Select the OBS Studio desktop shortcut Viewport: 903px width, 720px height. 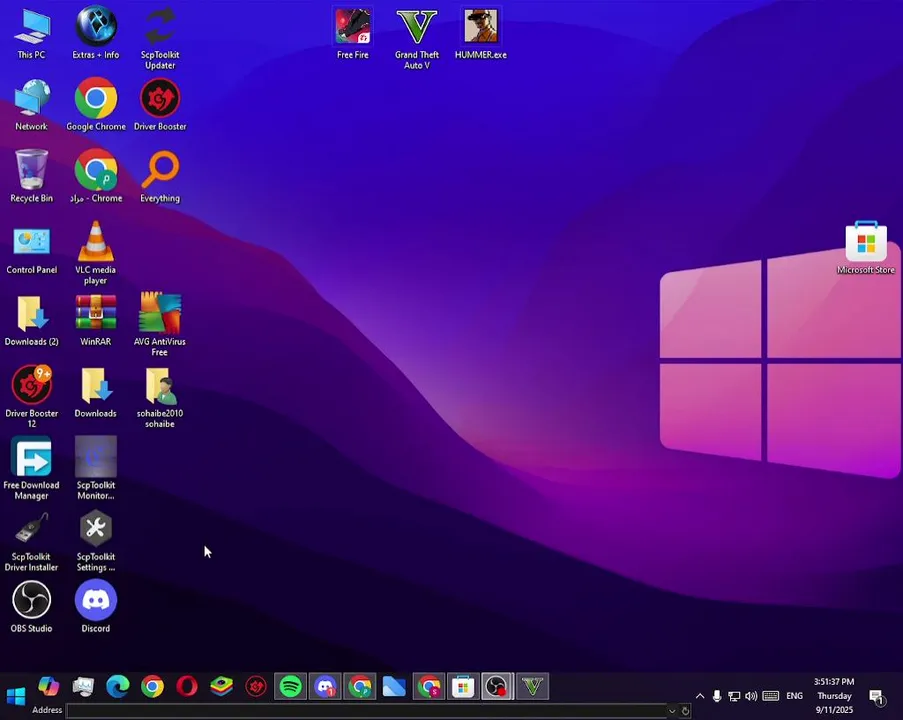point(32,608)
